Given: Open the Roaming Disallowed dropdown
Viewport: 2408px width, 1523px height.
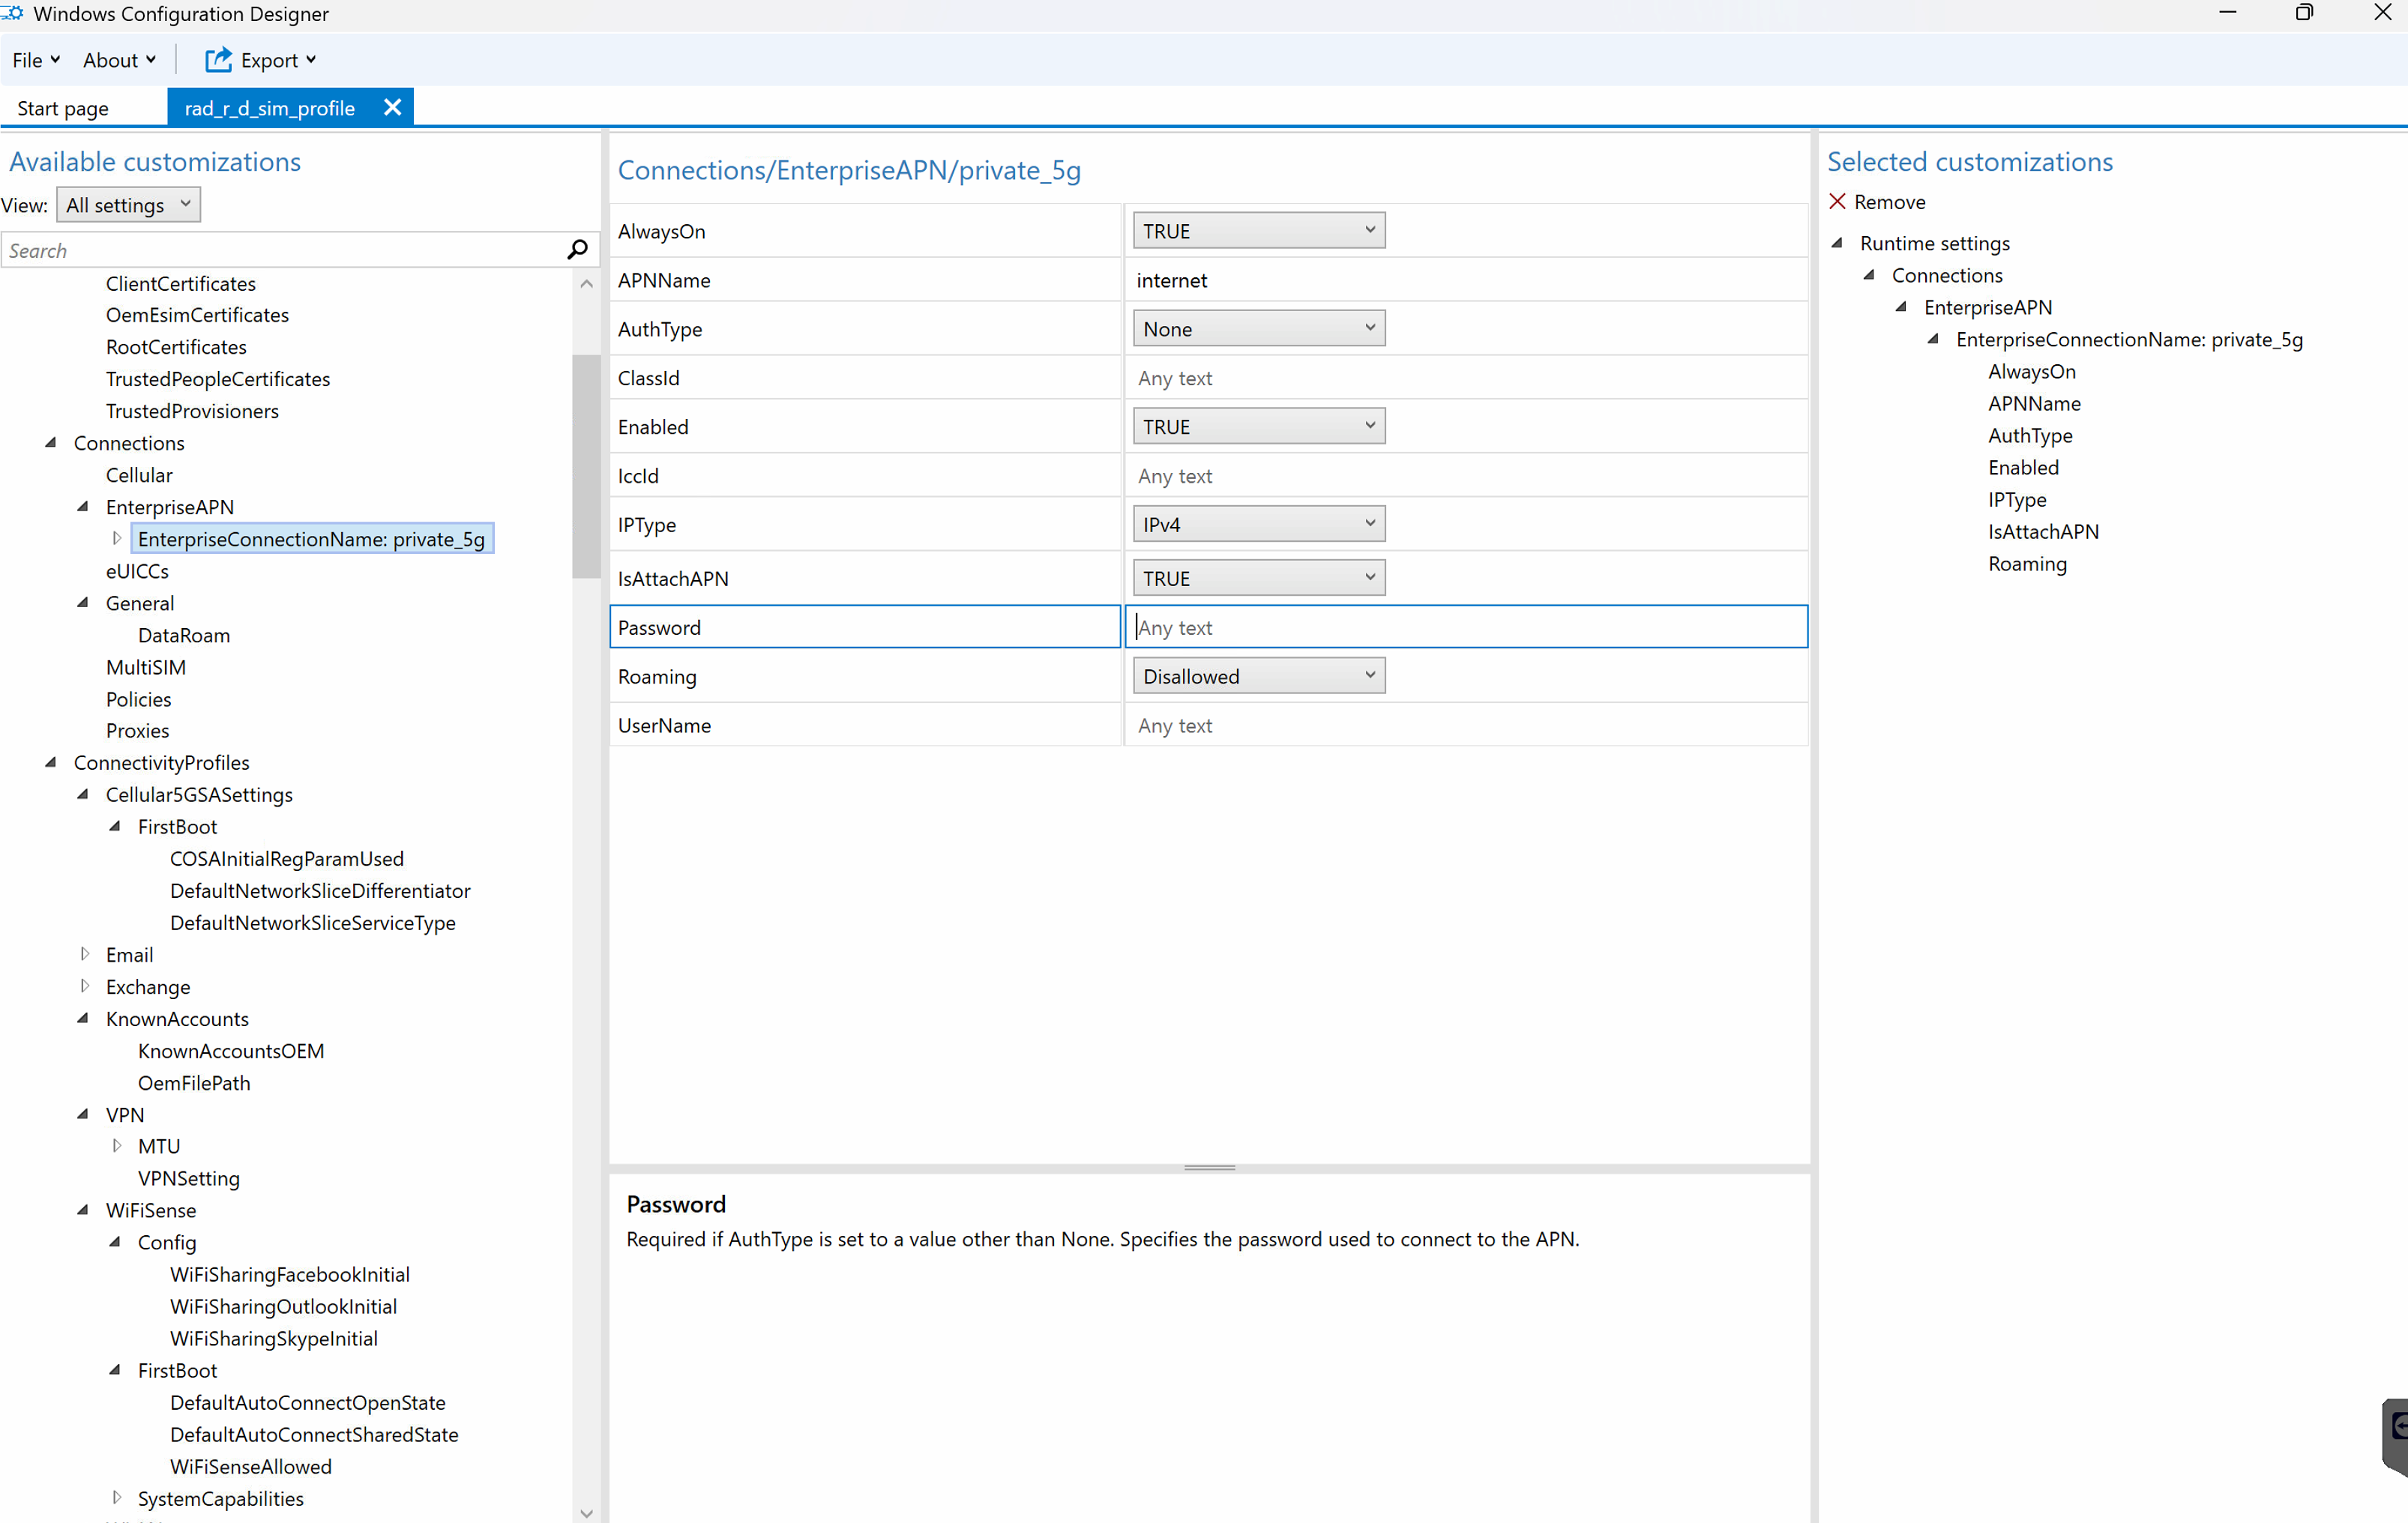Looking at the screenshot, I should [1258, 676].
